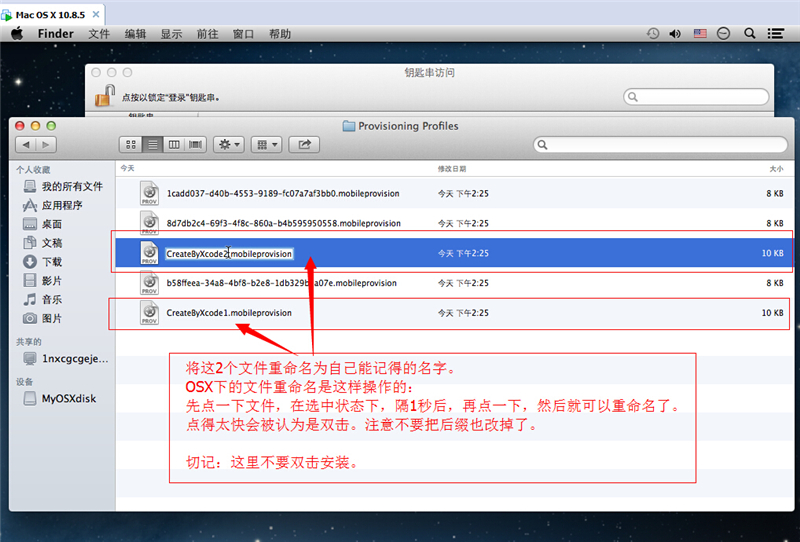Select 我的所有文件 in sidebar
This screenshot has width=800, height=542.
pyautogui.click(x=63, y=186)
